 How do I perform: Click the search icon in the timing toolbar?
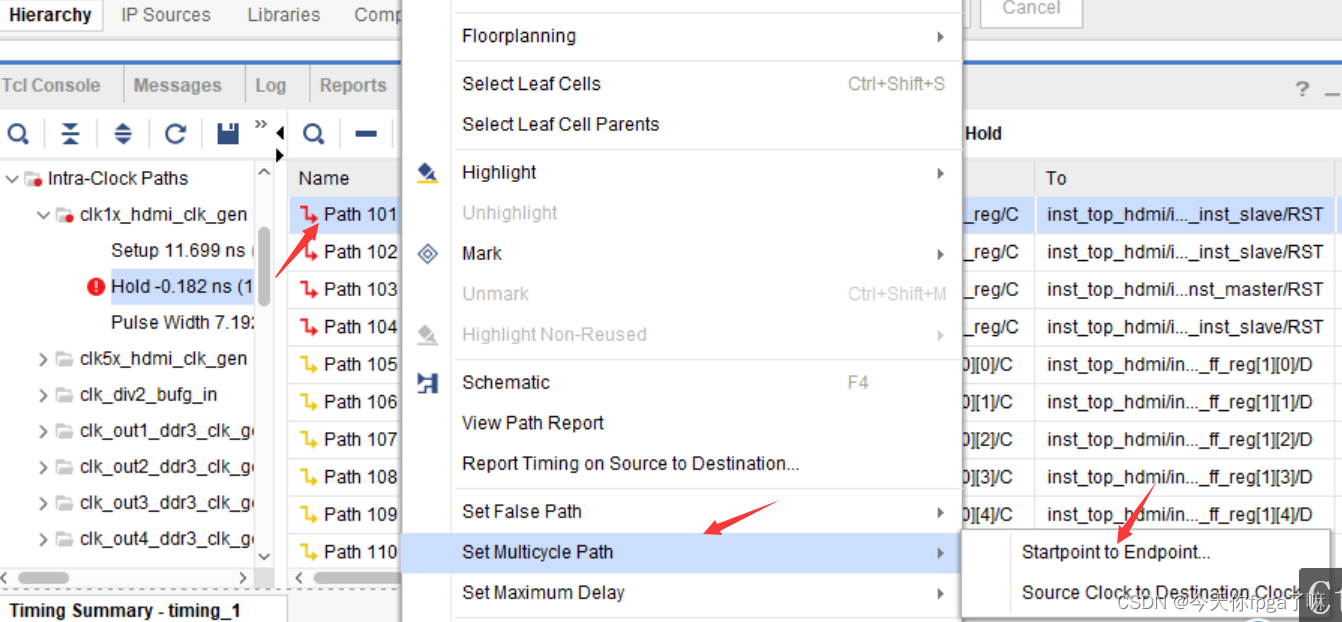[19, 133]
